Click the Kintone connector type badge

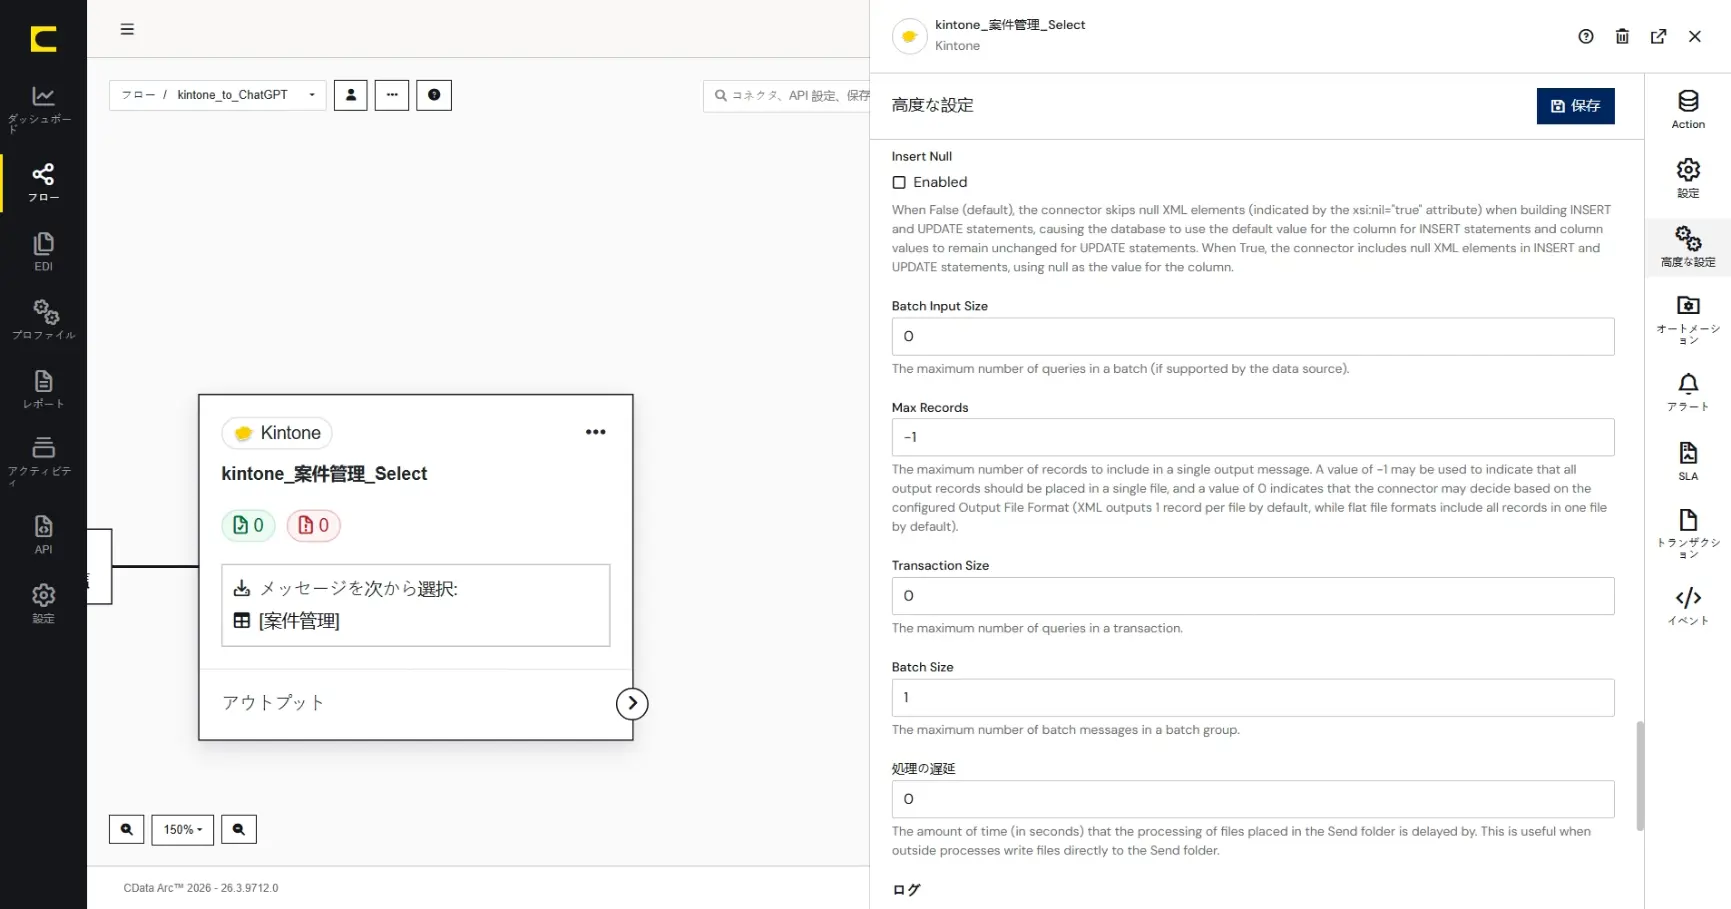(x=277, y=433)
